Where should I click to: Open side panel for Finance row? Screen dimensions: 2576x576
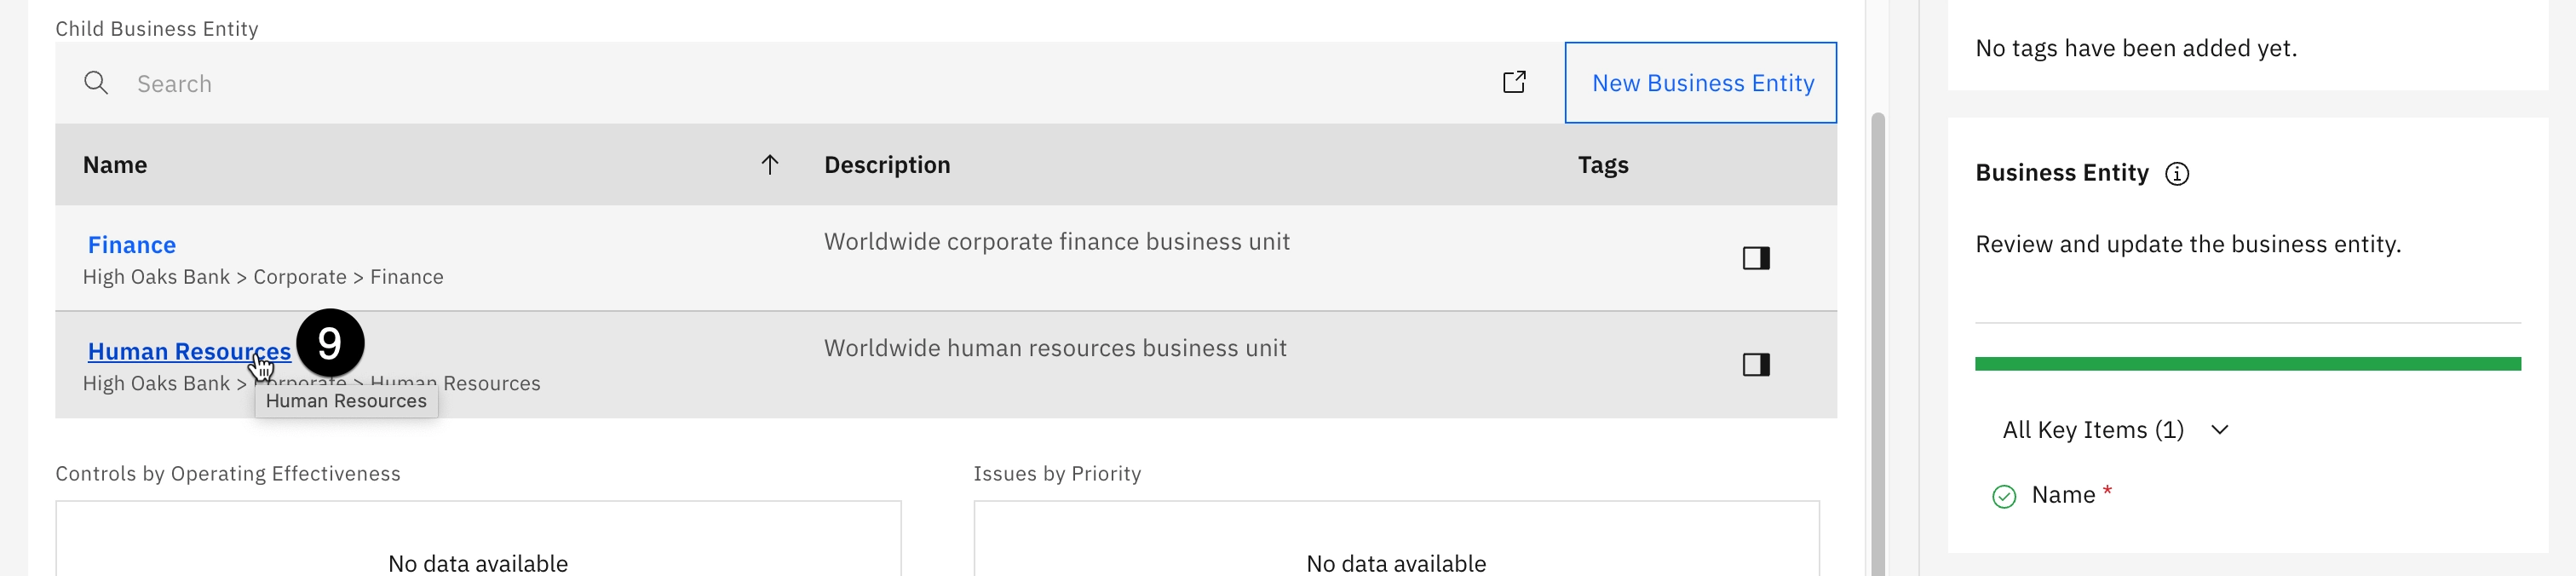pos(1756,258)
